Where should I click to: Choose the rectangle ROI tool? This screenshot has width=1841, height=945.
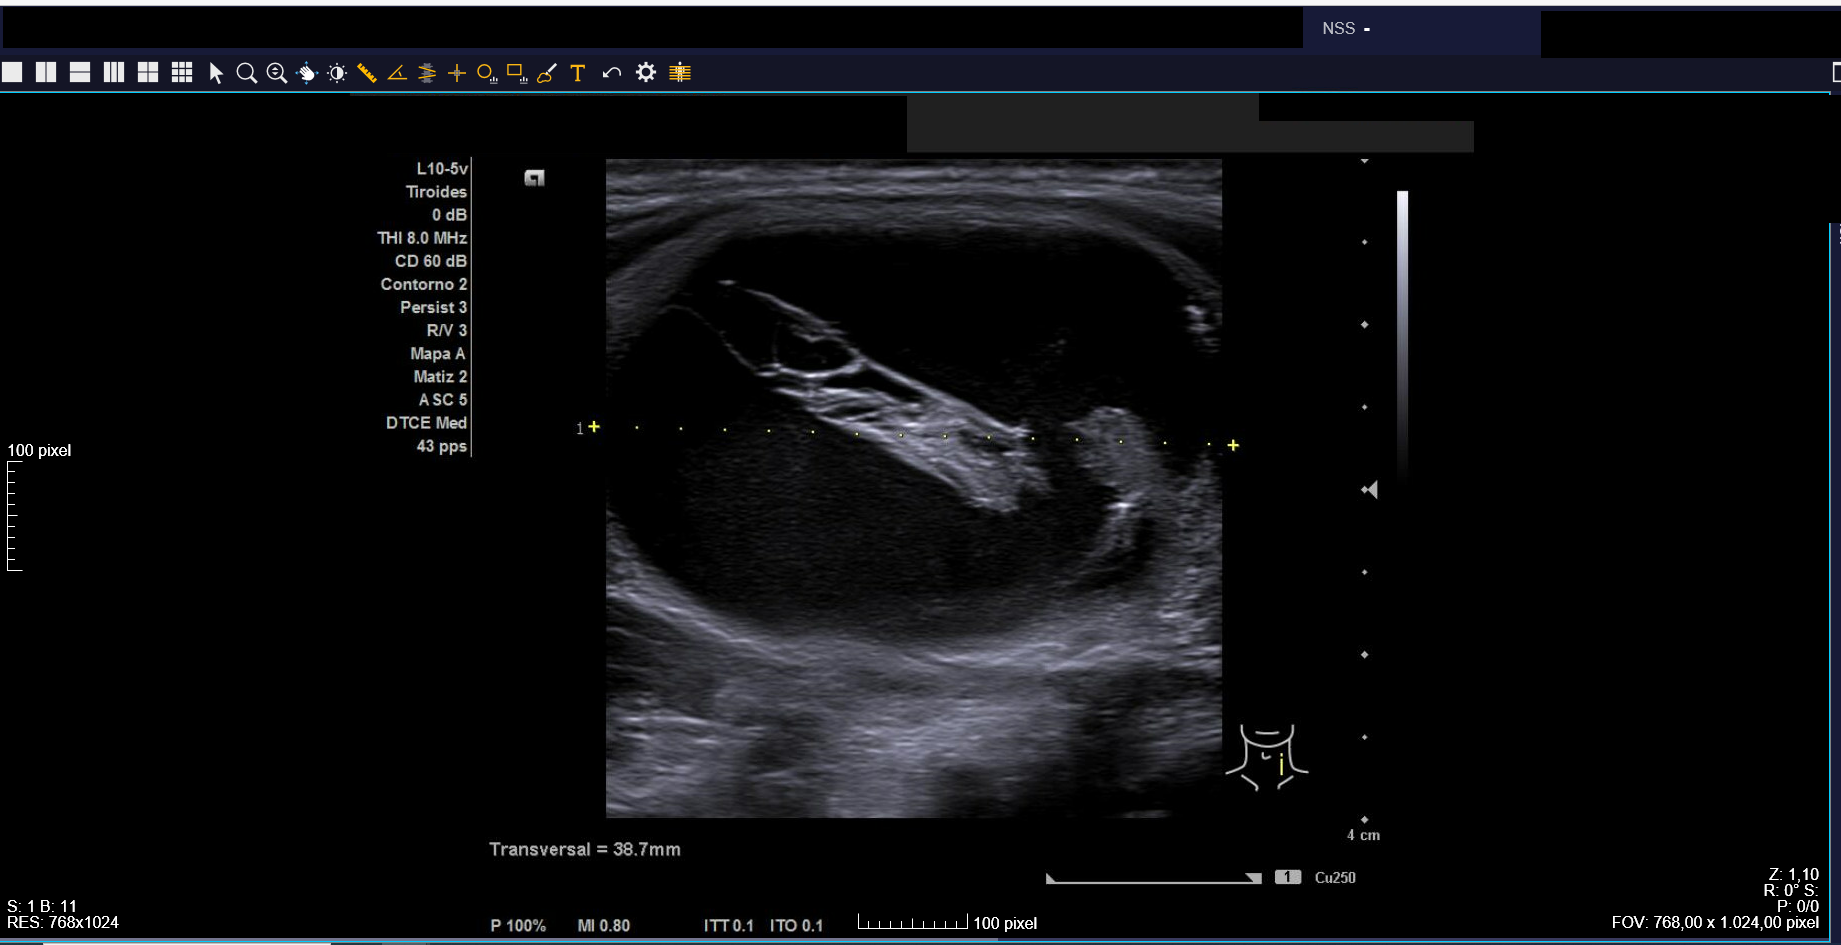click(x=516, y=73)
